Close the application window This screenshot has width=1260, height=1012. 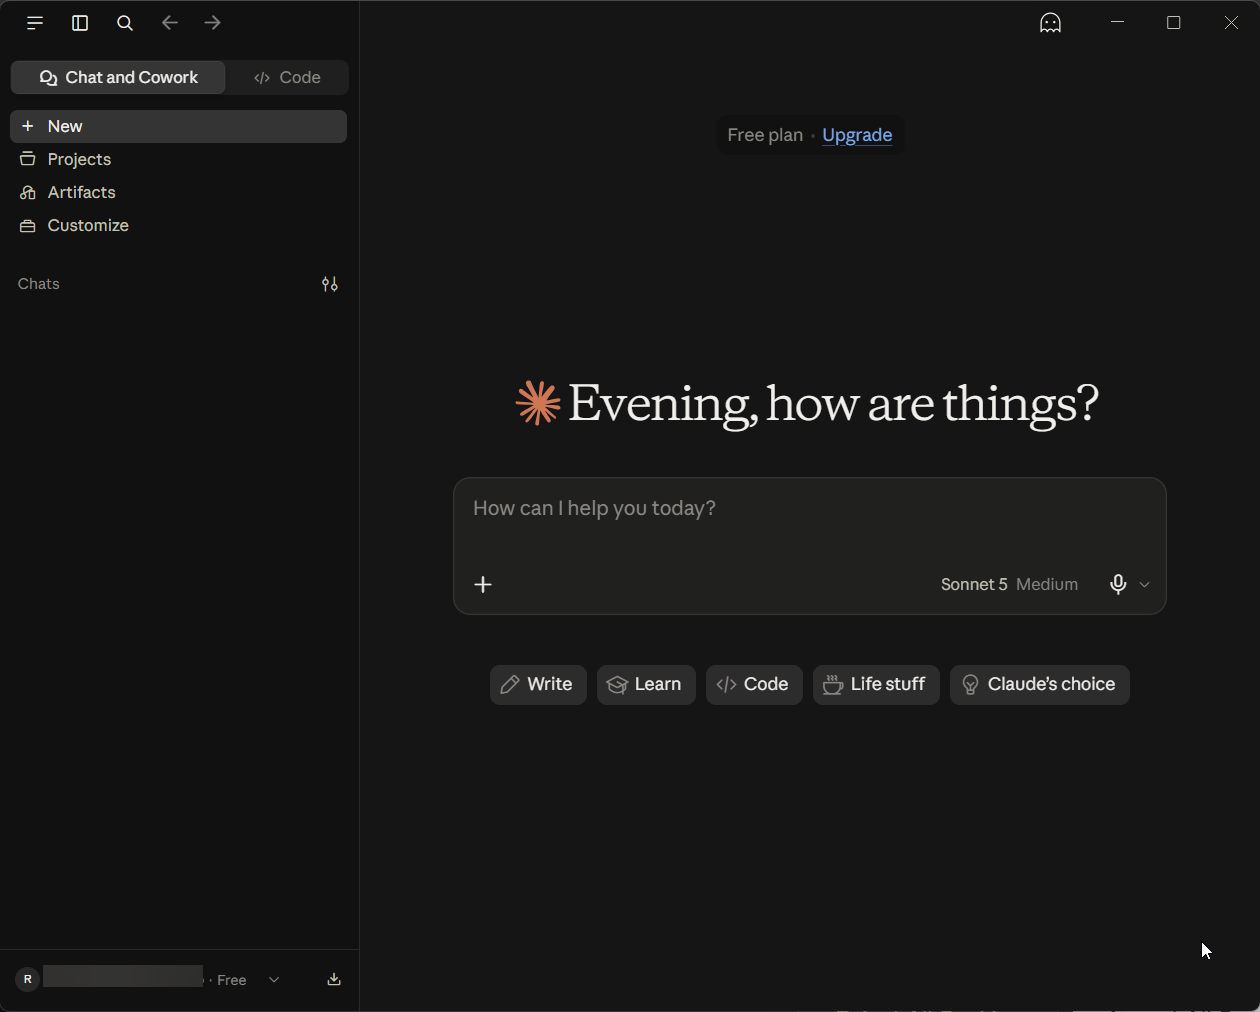click(x=1231, y=23)
